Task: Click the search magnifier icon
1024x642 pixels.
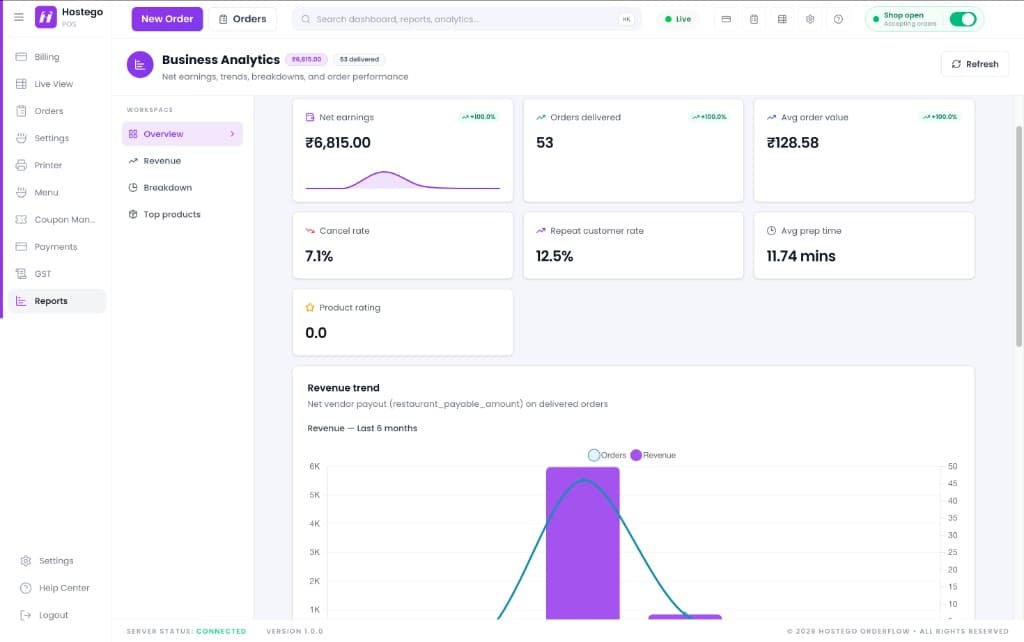Action: click(305, 19)
